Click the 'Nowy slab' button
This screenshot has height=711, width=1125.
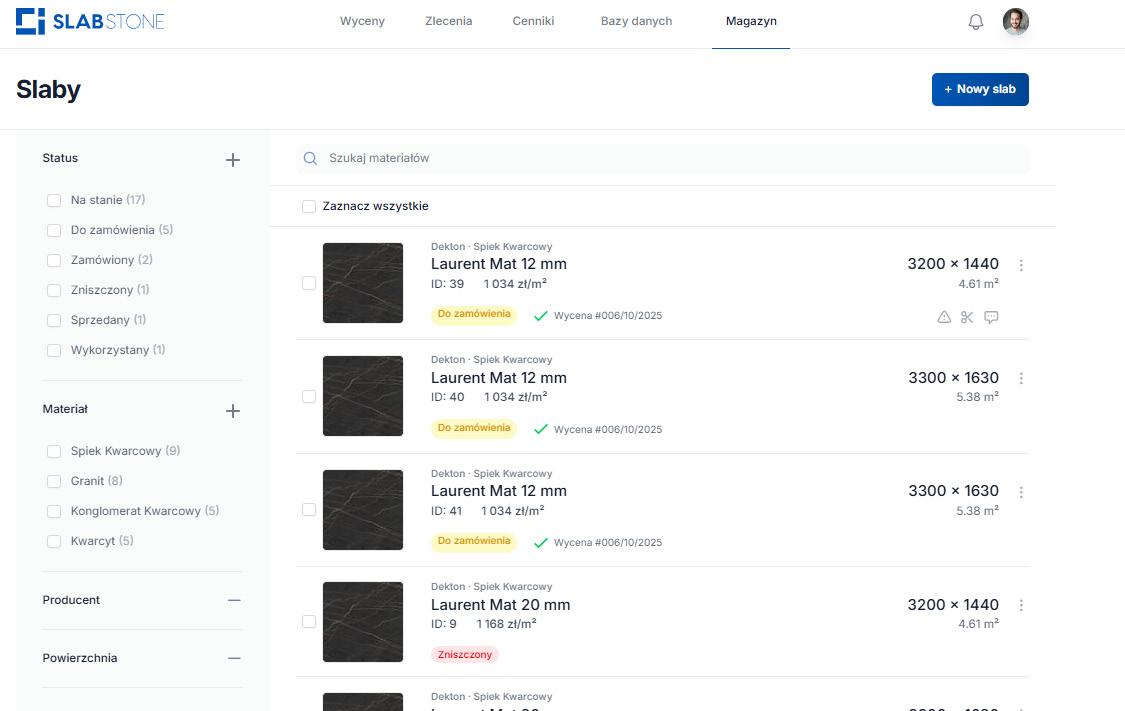point(980,89)
